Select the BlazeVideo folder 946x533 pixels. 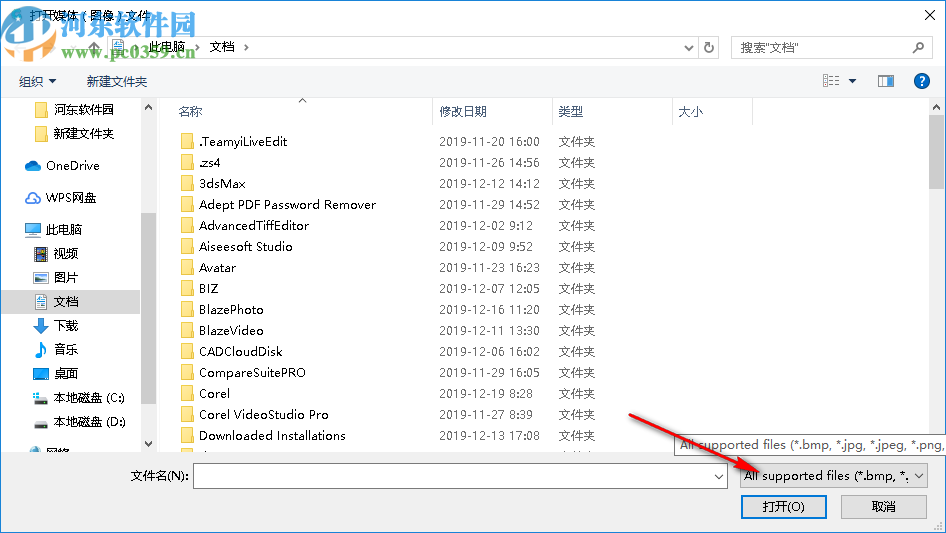tap(231, 331)
